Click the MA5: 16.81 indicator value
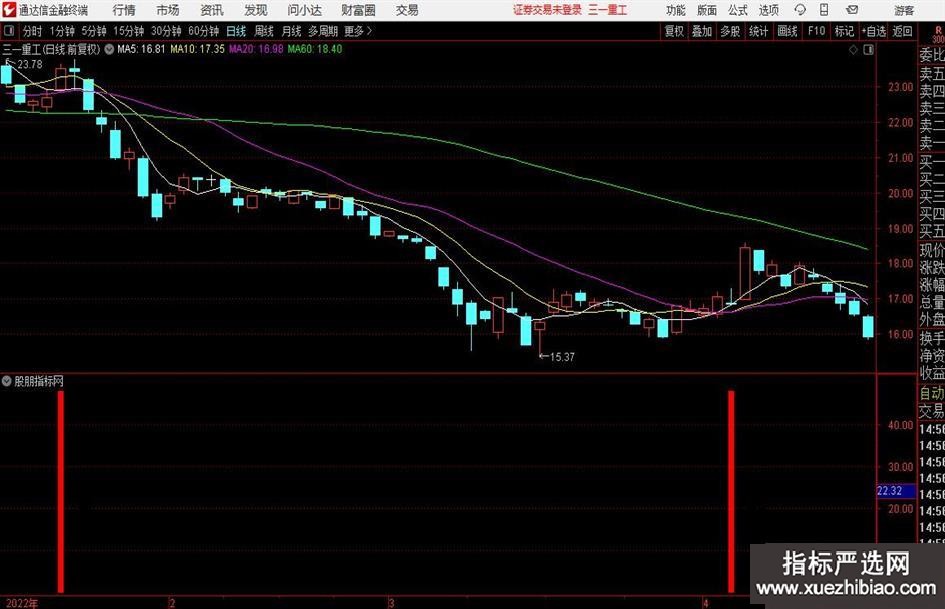Screen dimensions: 945x609 pyautogui.click(x=141, y=49)
